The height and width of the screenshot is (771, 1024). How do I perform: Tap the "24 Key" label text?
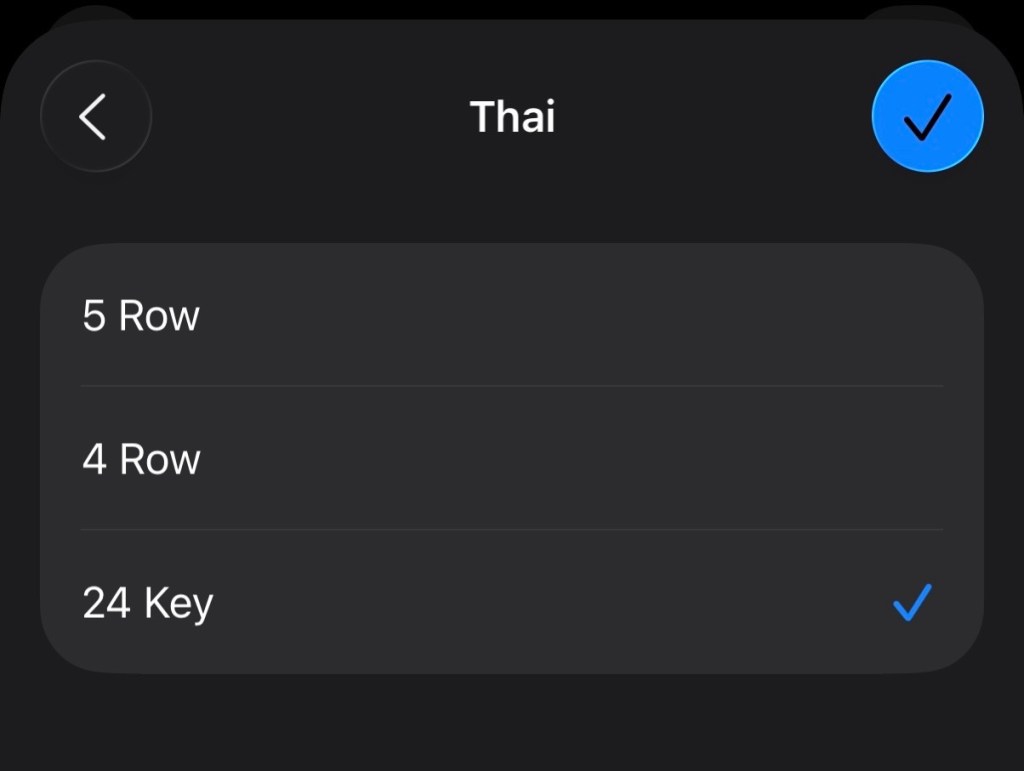(147, 604)
